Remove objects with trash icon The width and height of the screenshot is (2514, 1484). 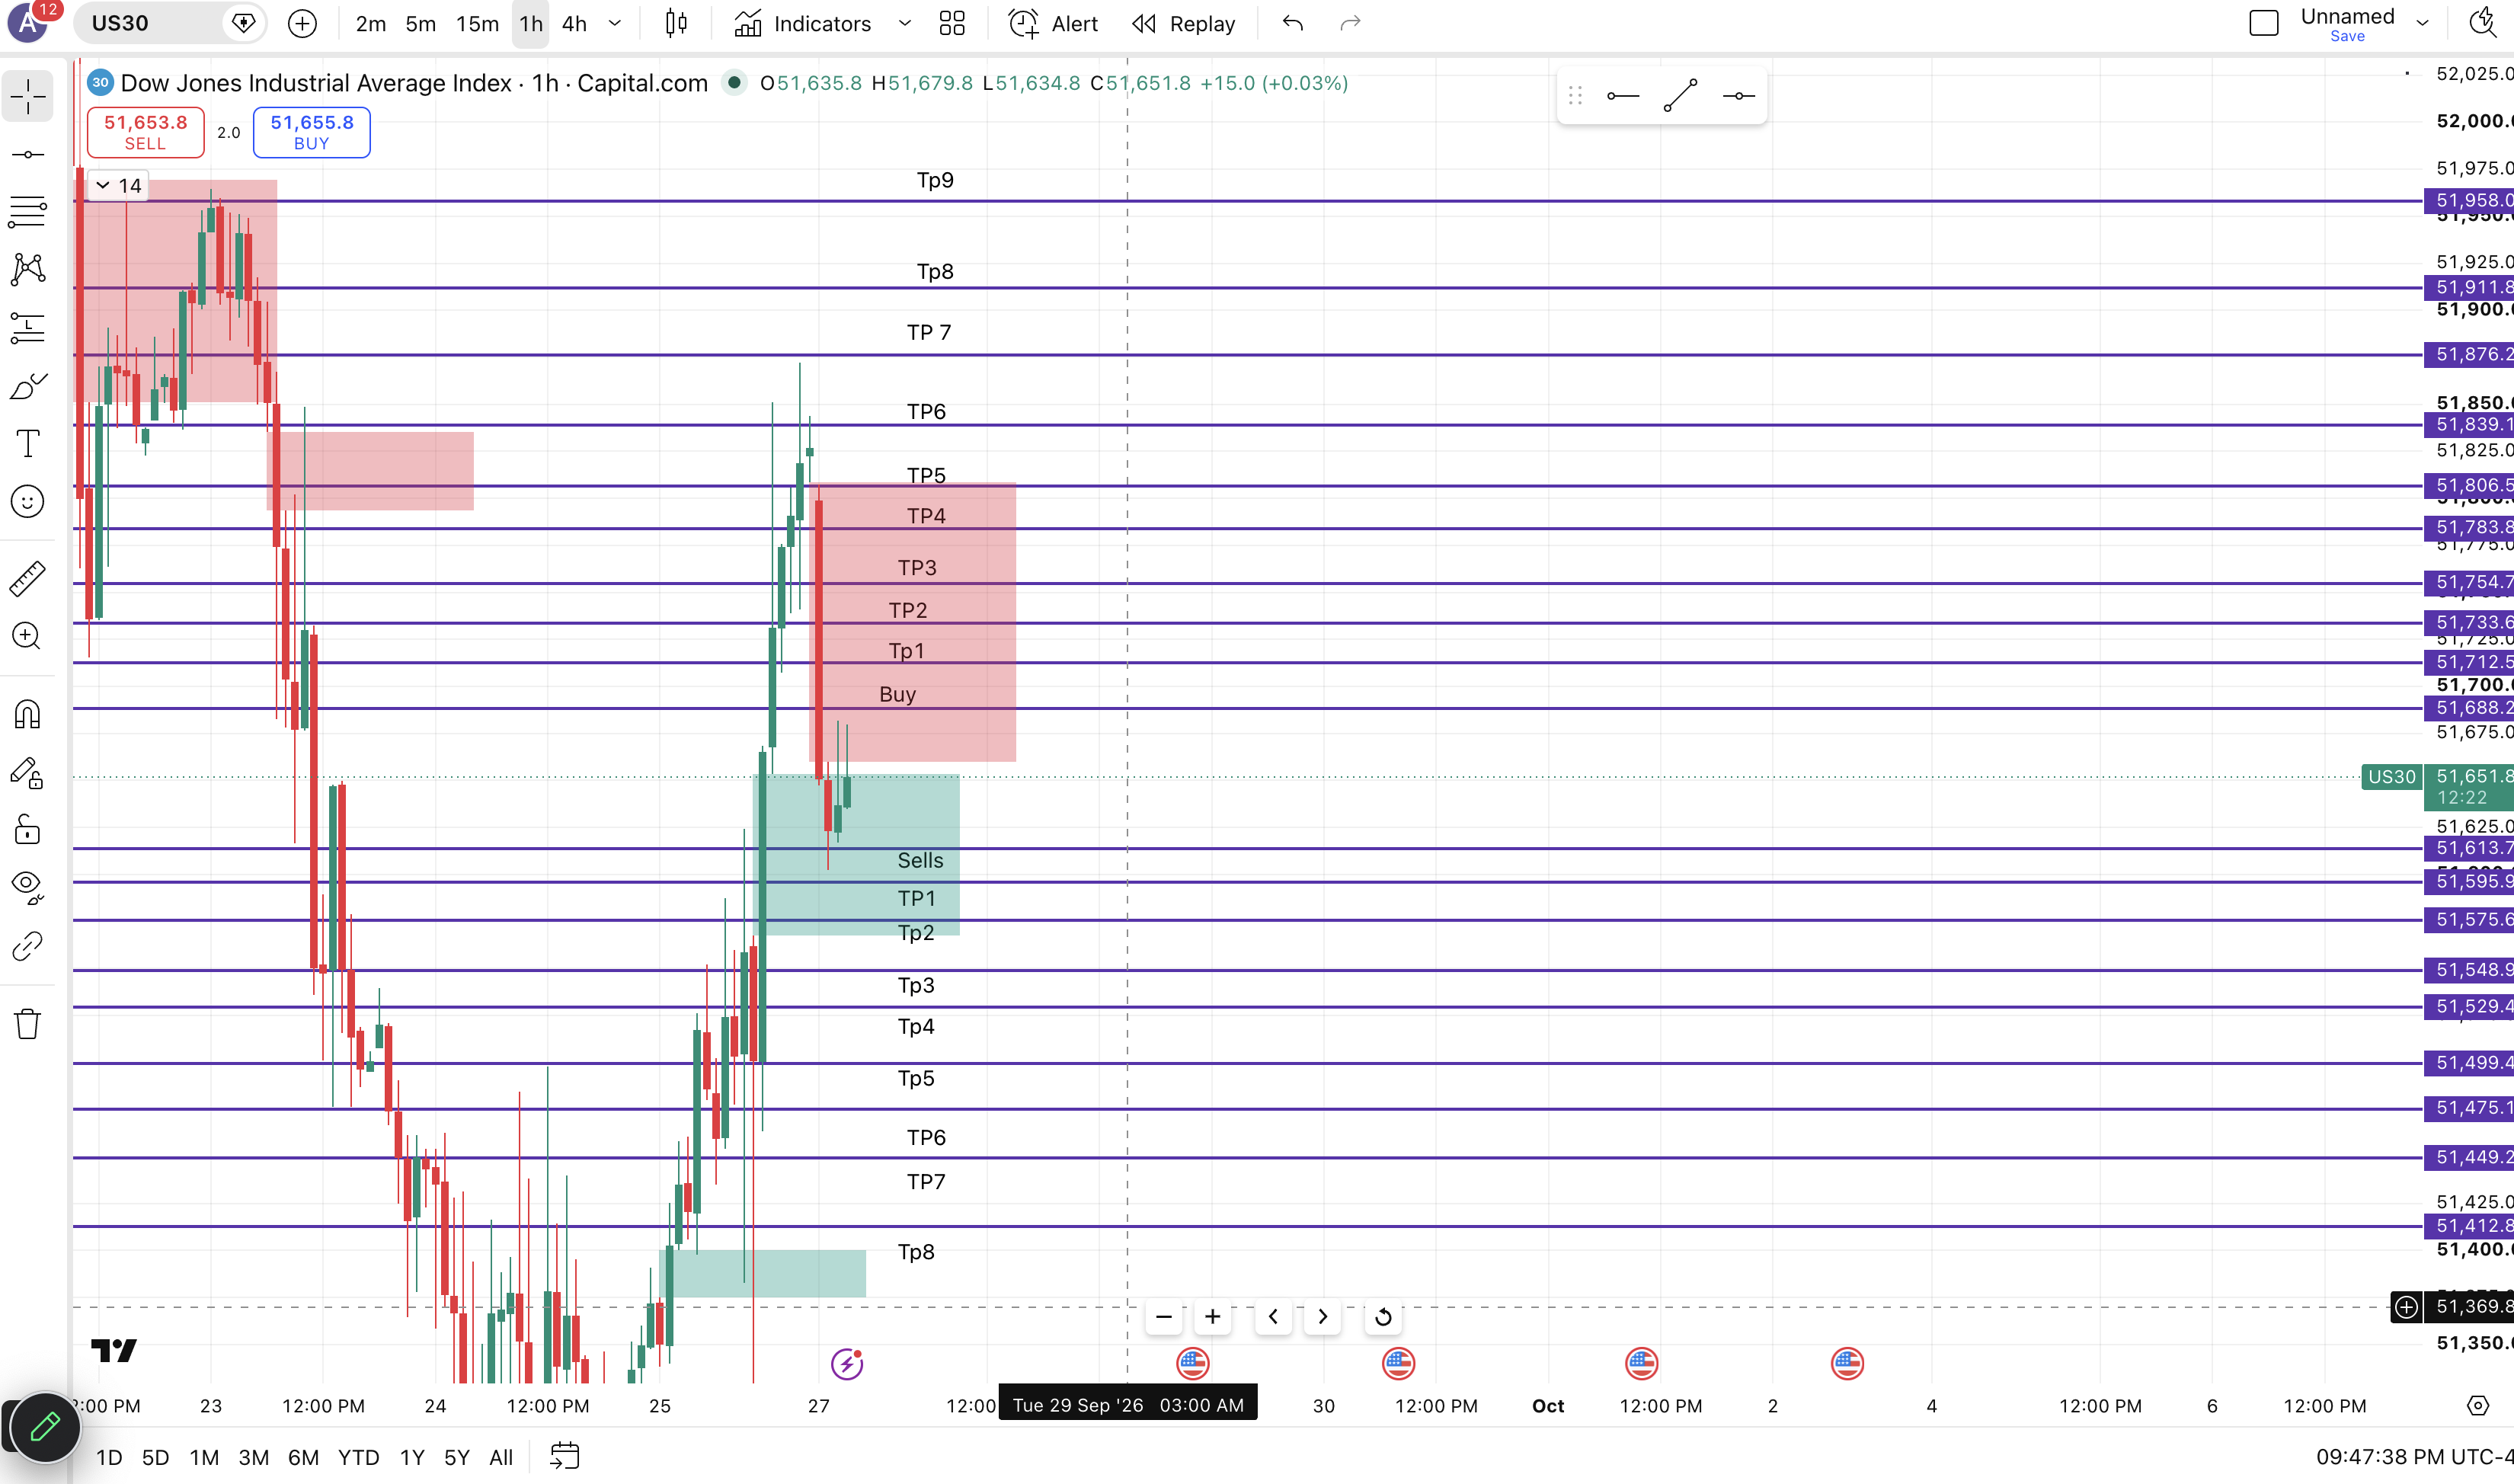click(28, 1023)
